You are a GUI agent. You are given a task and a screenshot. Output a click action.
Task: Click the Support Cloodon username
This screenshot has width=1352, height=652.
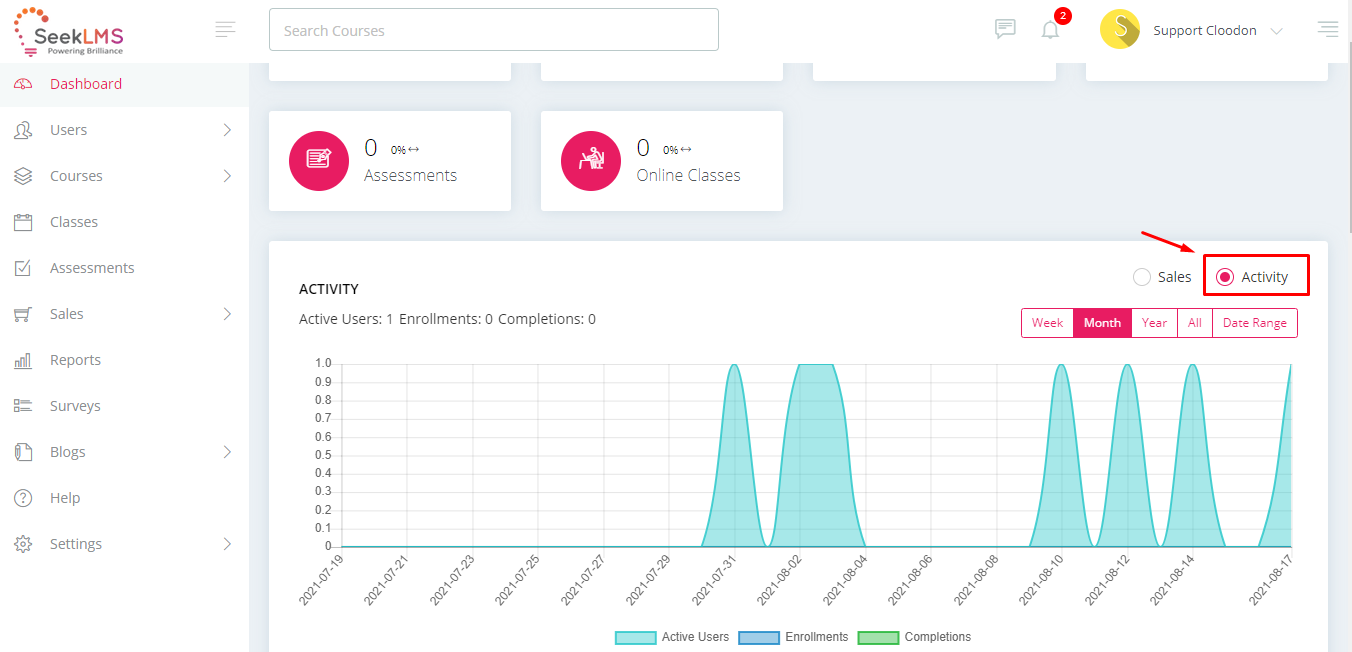(1205, 31)
